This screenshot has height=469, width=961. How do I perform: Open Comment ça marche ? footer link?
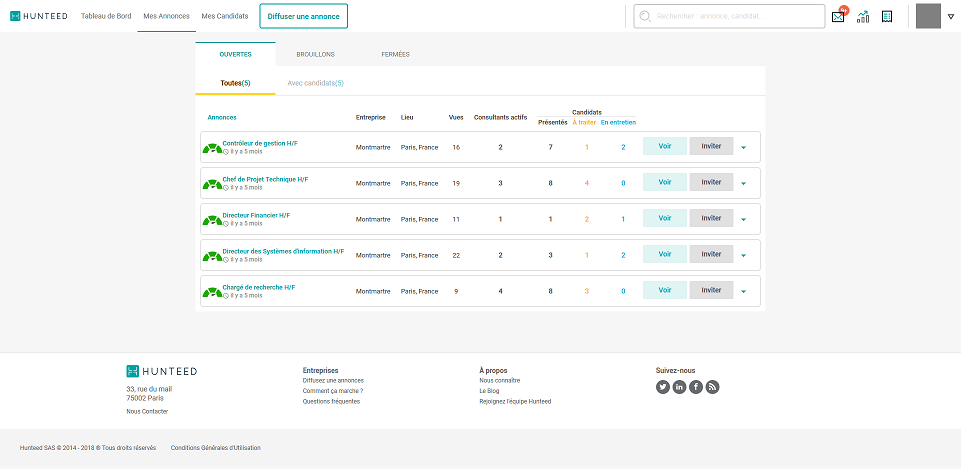click(x=333, y=391)
